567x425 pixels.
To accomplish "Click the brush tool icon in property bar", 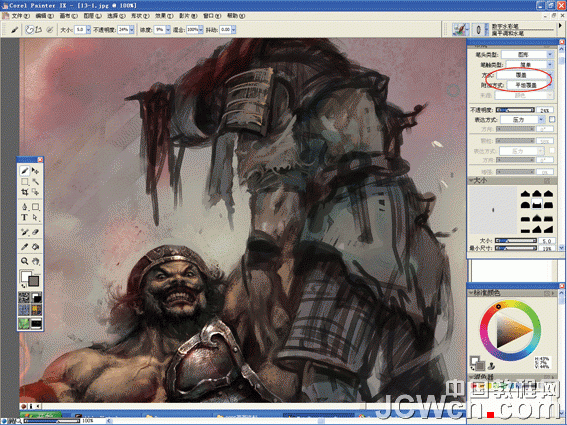I will click(14, 30).
